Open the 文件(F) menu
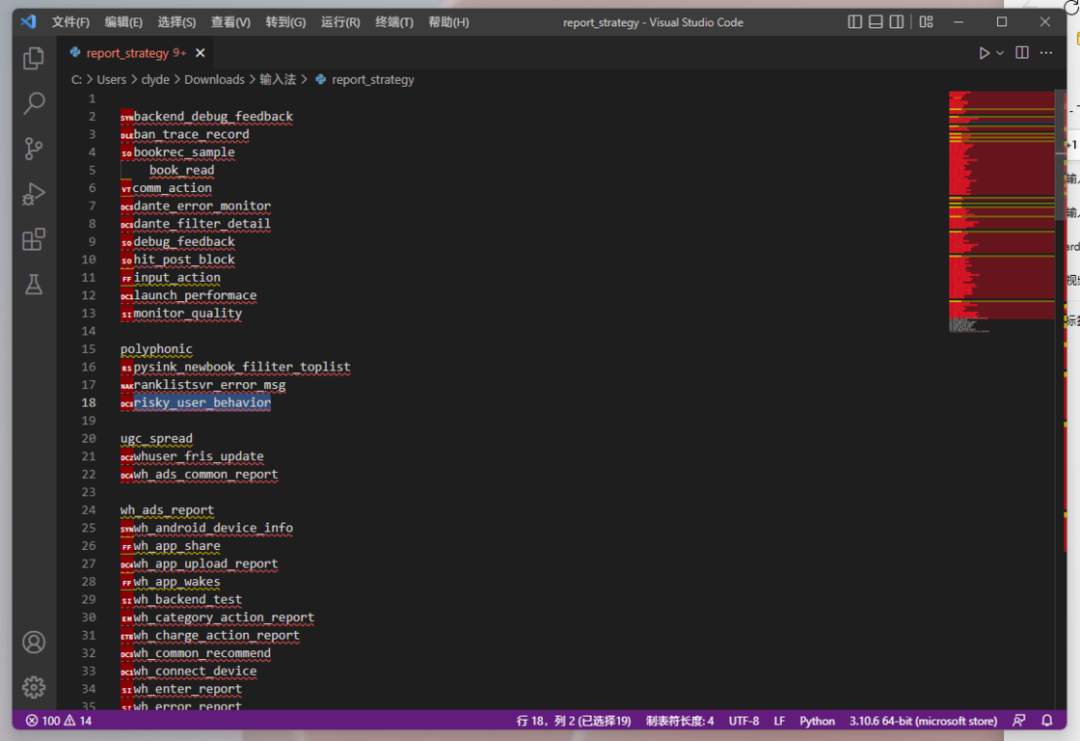 pyautogui.click(x=70, y=22)
